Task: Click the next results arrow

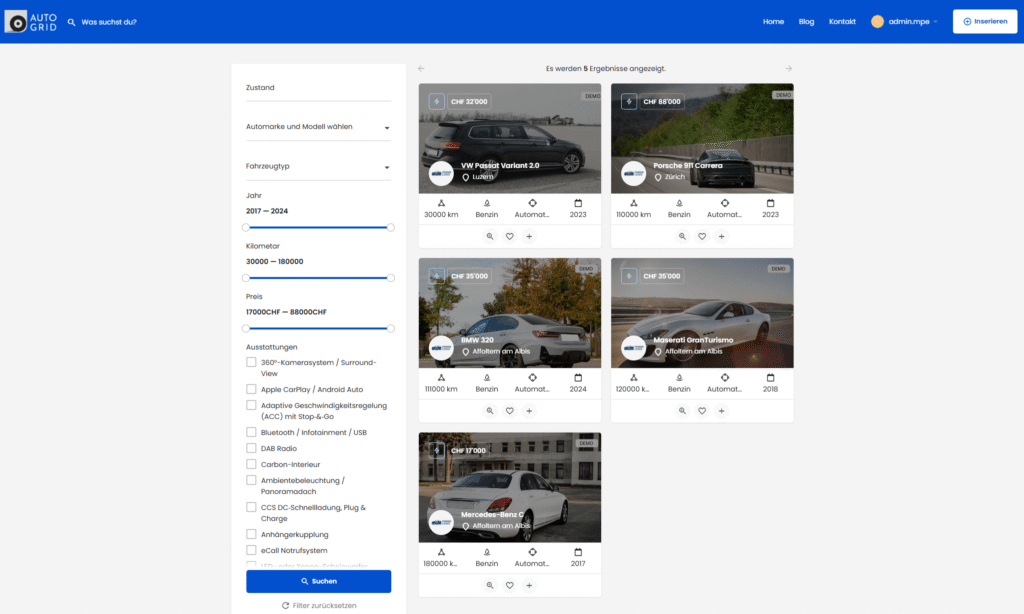Action: 789,67
